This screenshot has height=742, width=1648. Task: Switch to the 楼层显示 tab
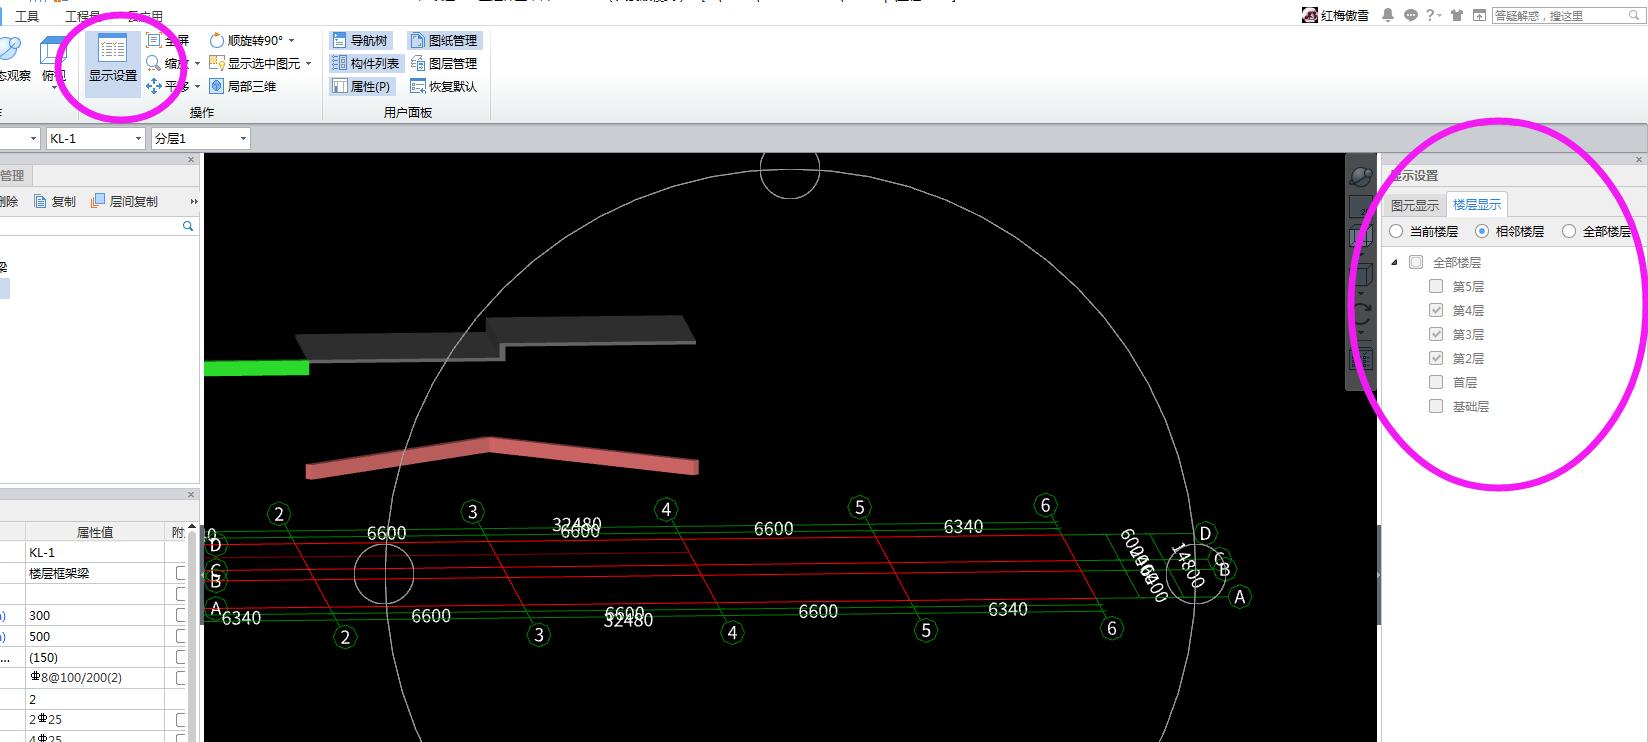(1476, 205)
